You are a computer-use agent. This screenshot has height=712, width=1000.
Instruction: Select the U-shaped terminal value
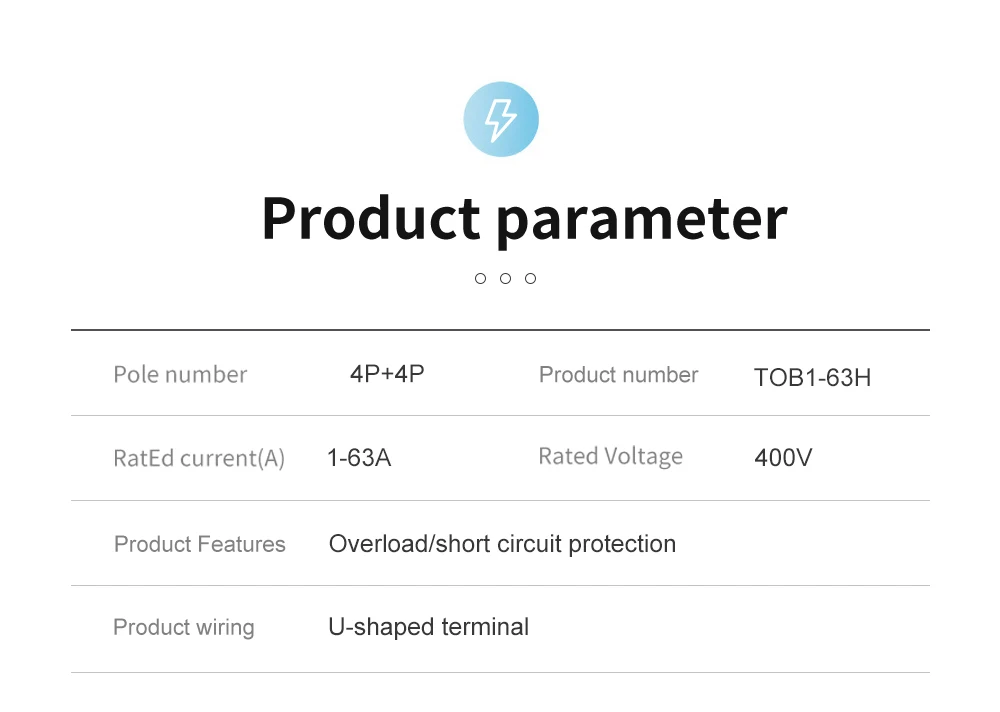point(429,627)
